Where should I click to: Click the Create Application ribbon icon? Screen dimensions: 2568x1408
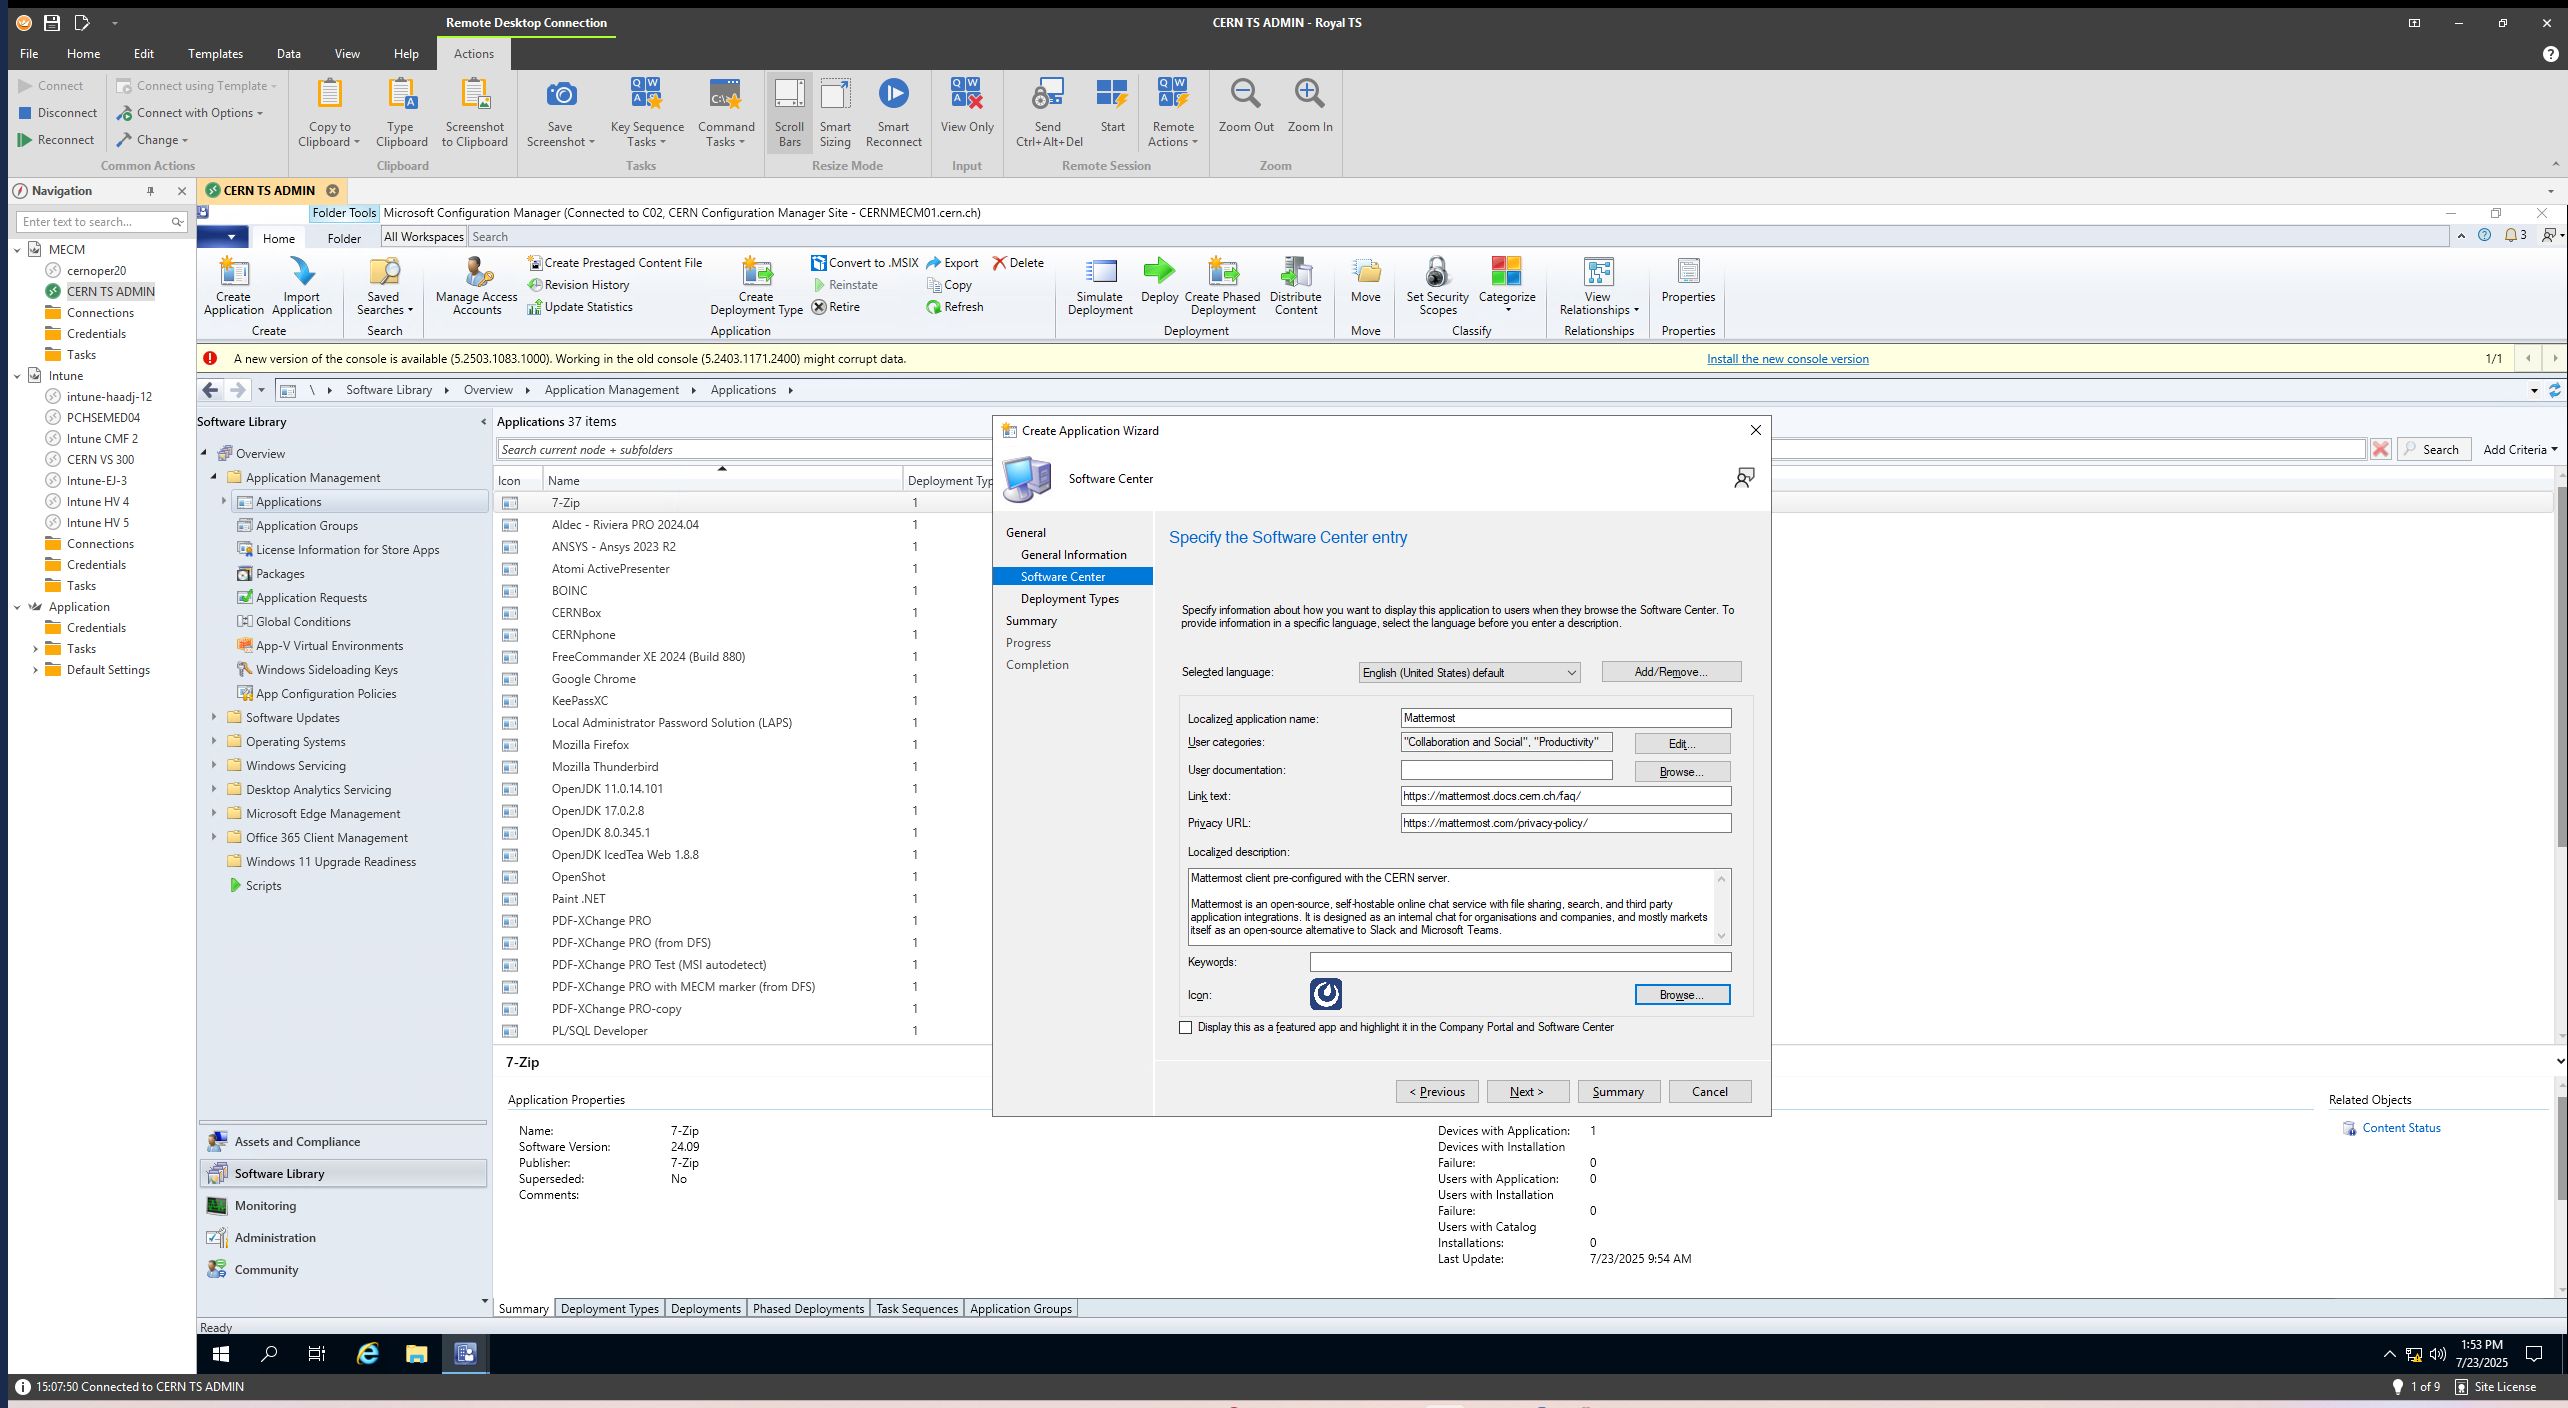(x=233, y=286)
